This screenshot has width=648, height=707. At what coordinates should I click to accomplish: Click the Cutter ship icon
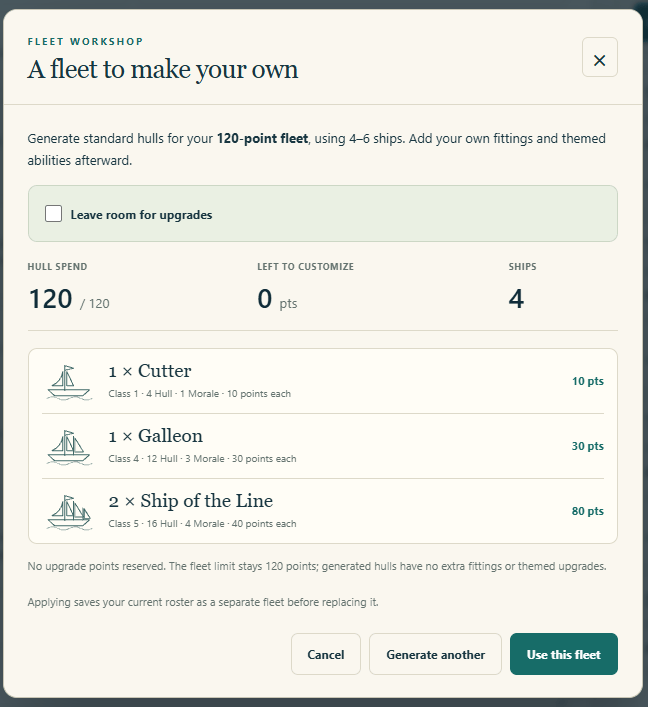(69, 382)
